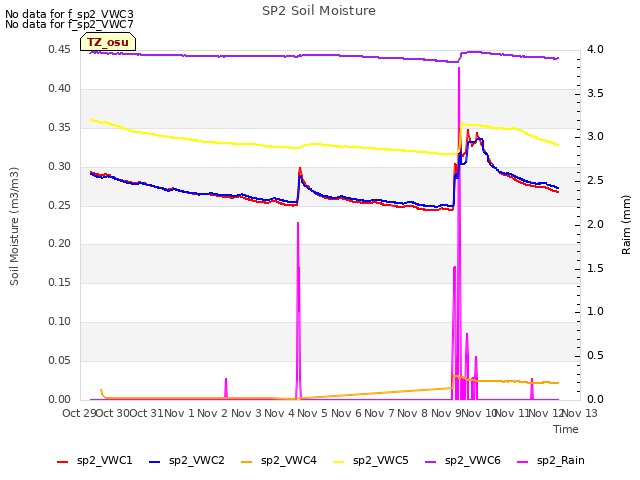Viewport: 640px width, 480px height.
Task: Click the TZ_osu annotation label
Action: 108,42
